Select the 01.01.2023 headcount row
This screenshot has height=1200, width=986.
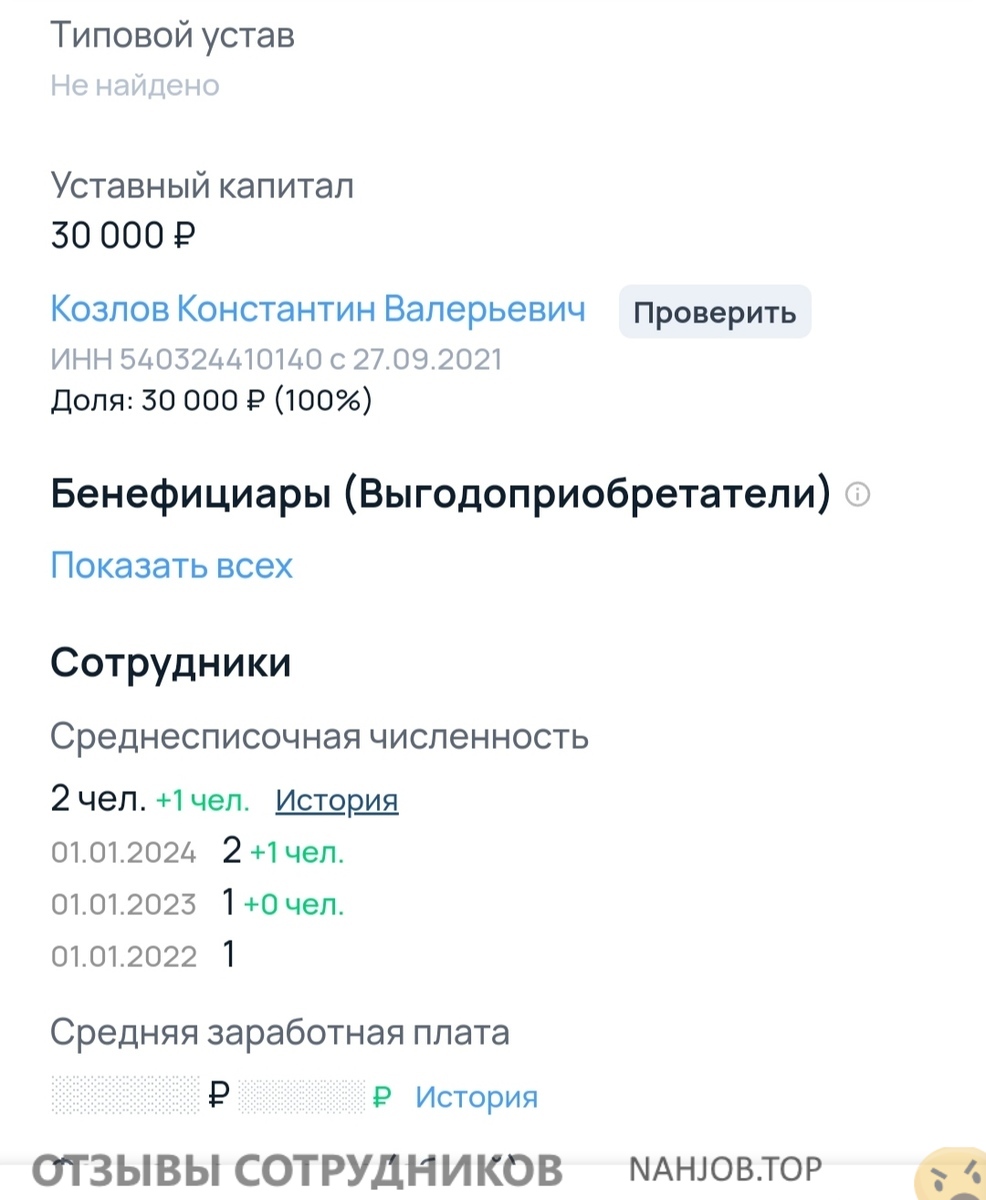(x=198, y=904)
